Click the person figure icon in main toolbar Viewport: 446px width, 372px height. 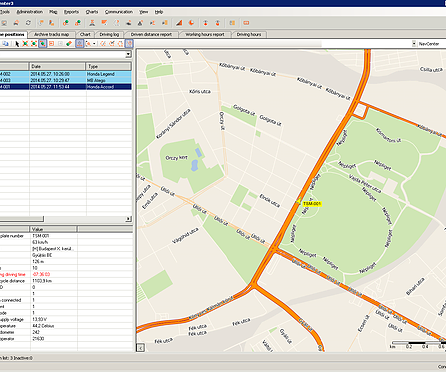(92, 23)
